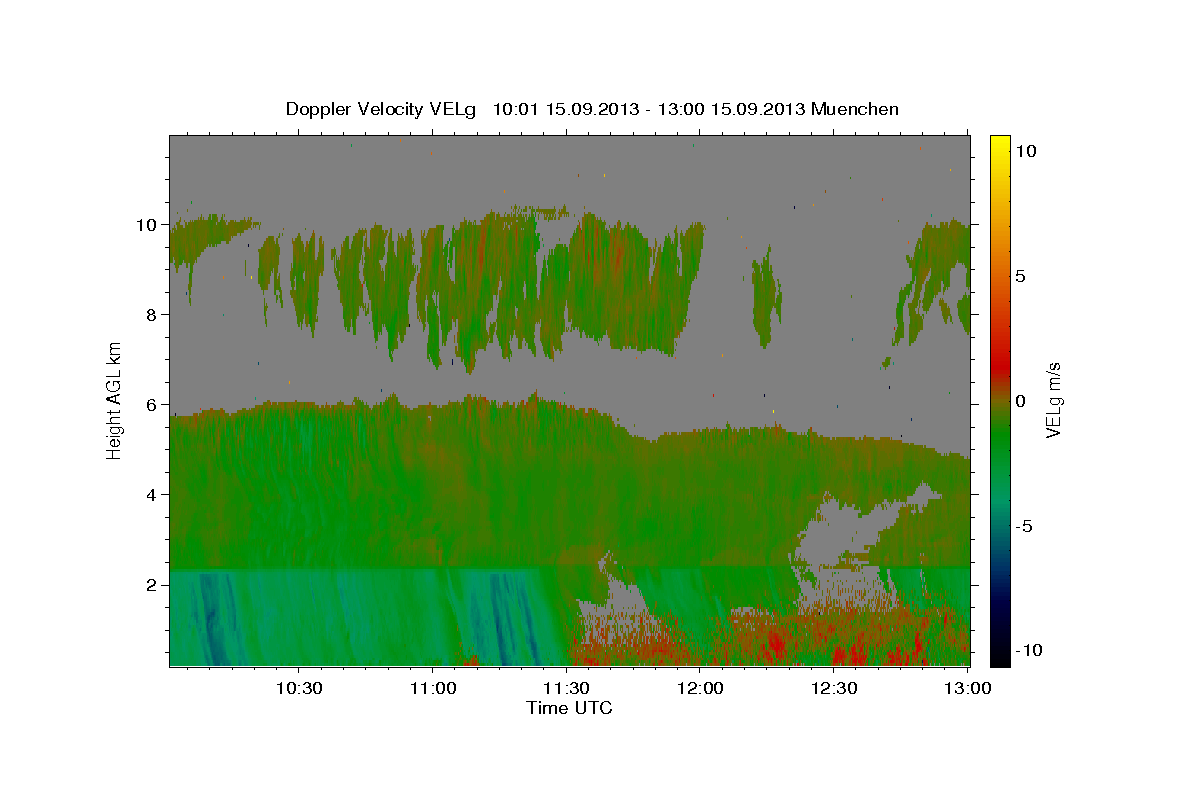Click the 'Height AGL km' y-axis label
The height and width of the screenshot is (800, 1200).
[115, 399]
